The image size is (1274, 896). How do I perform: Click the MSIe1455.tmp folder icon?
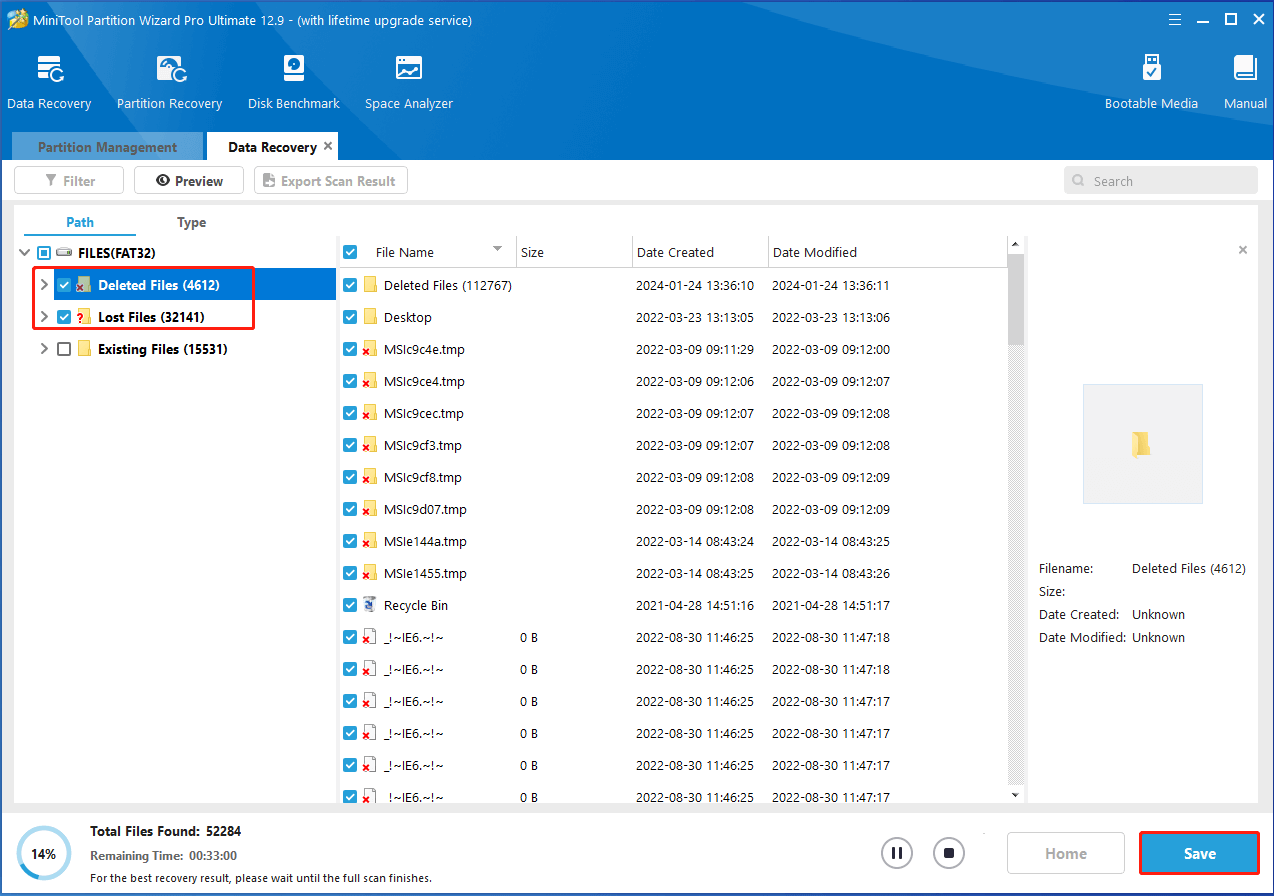(369, 573)
